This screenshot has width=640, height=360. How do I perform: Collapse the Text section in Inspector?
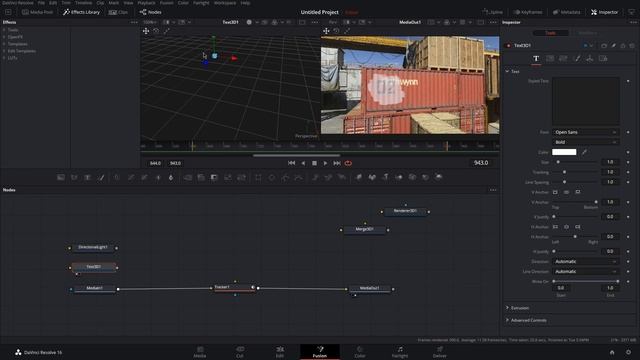tap(507, 71)
